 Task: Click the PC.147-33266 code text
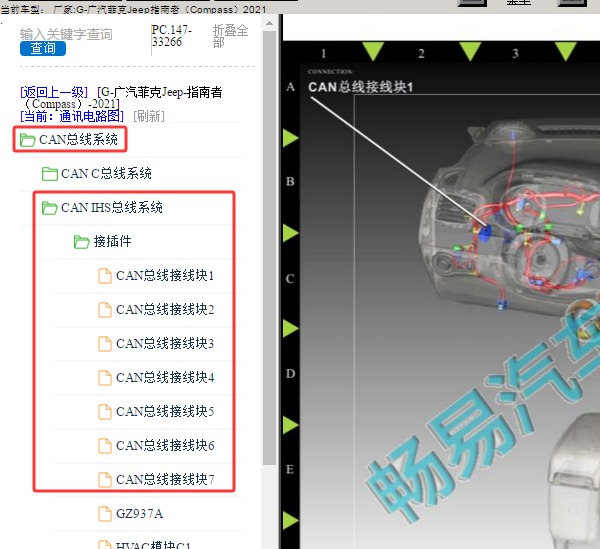171,36
